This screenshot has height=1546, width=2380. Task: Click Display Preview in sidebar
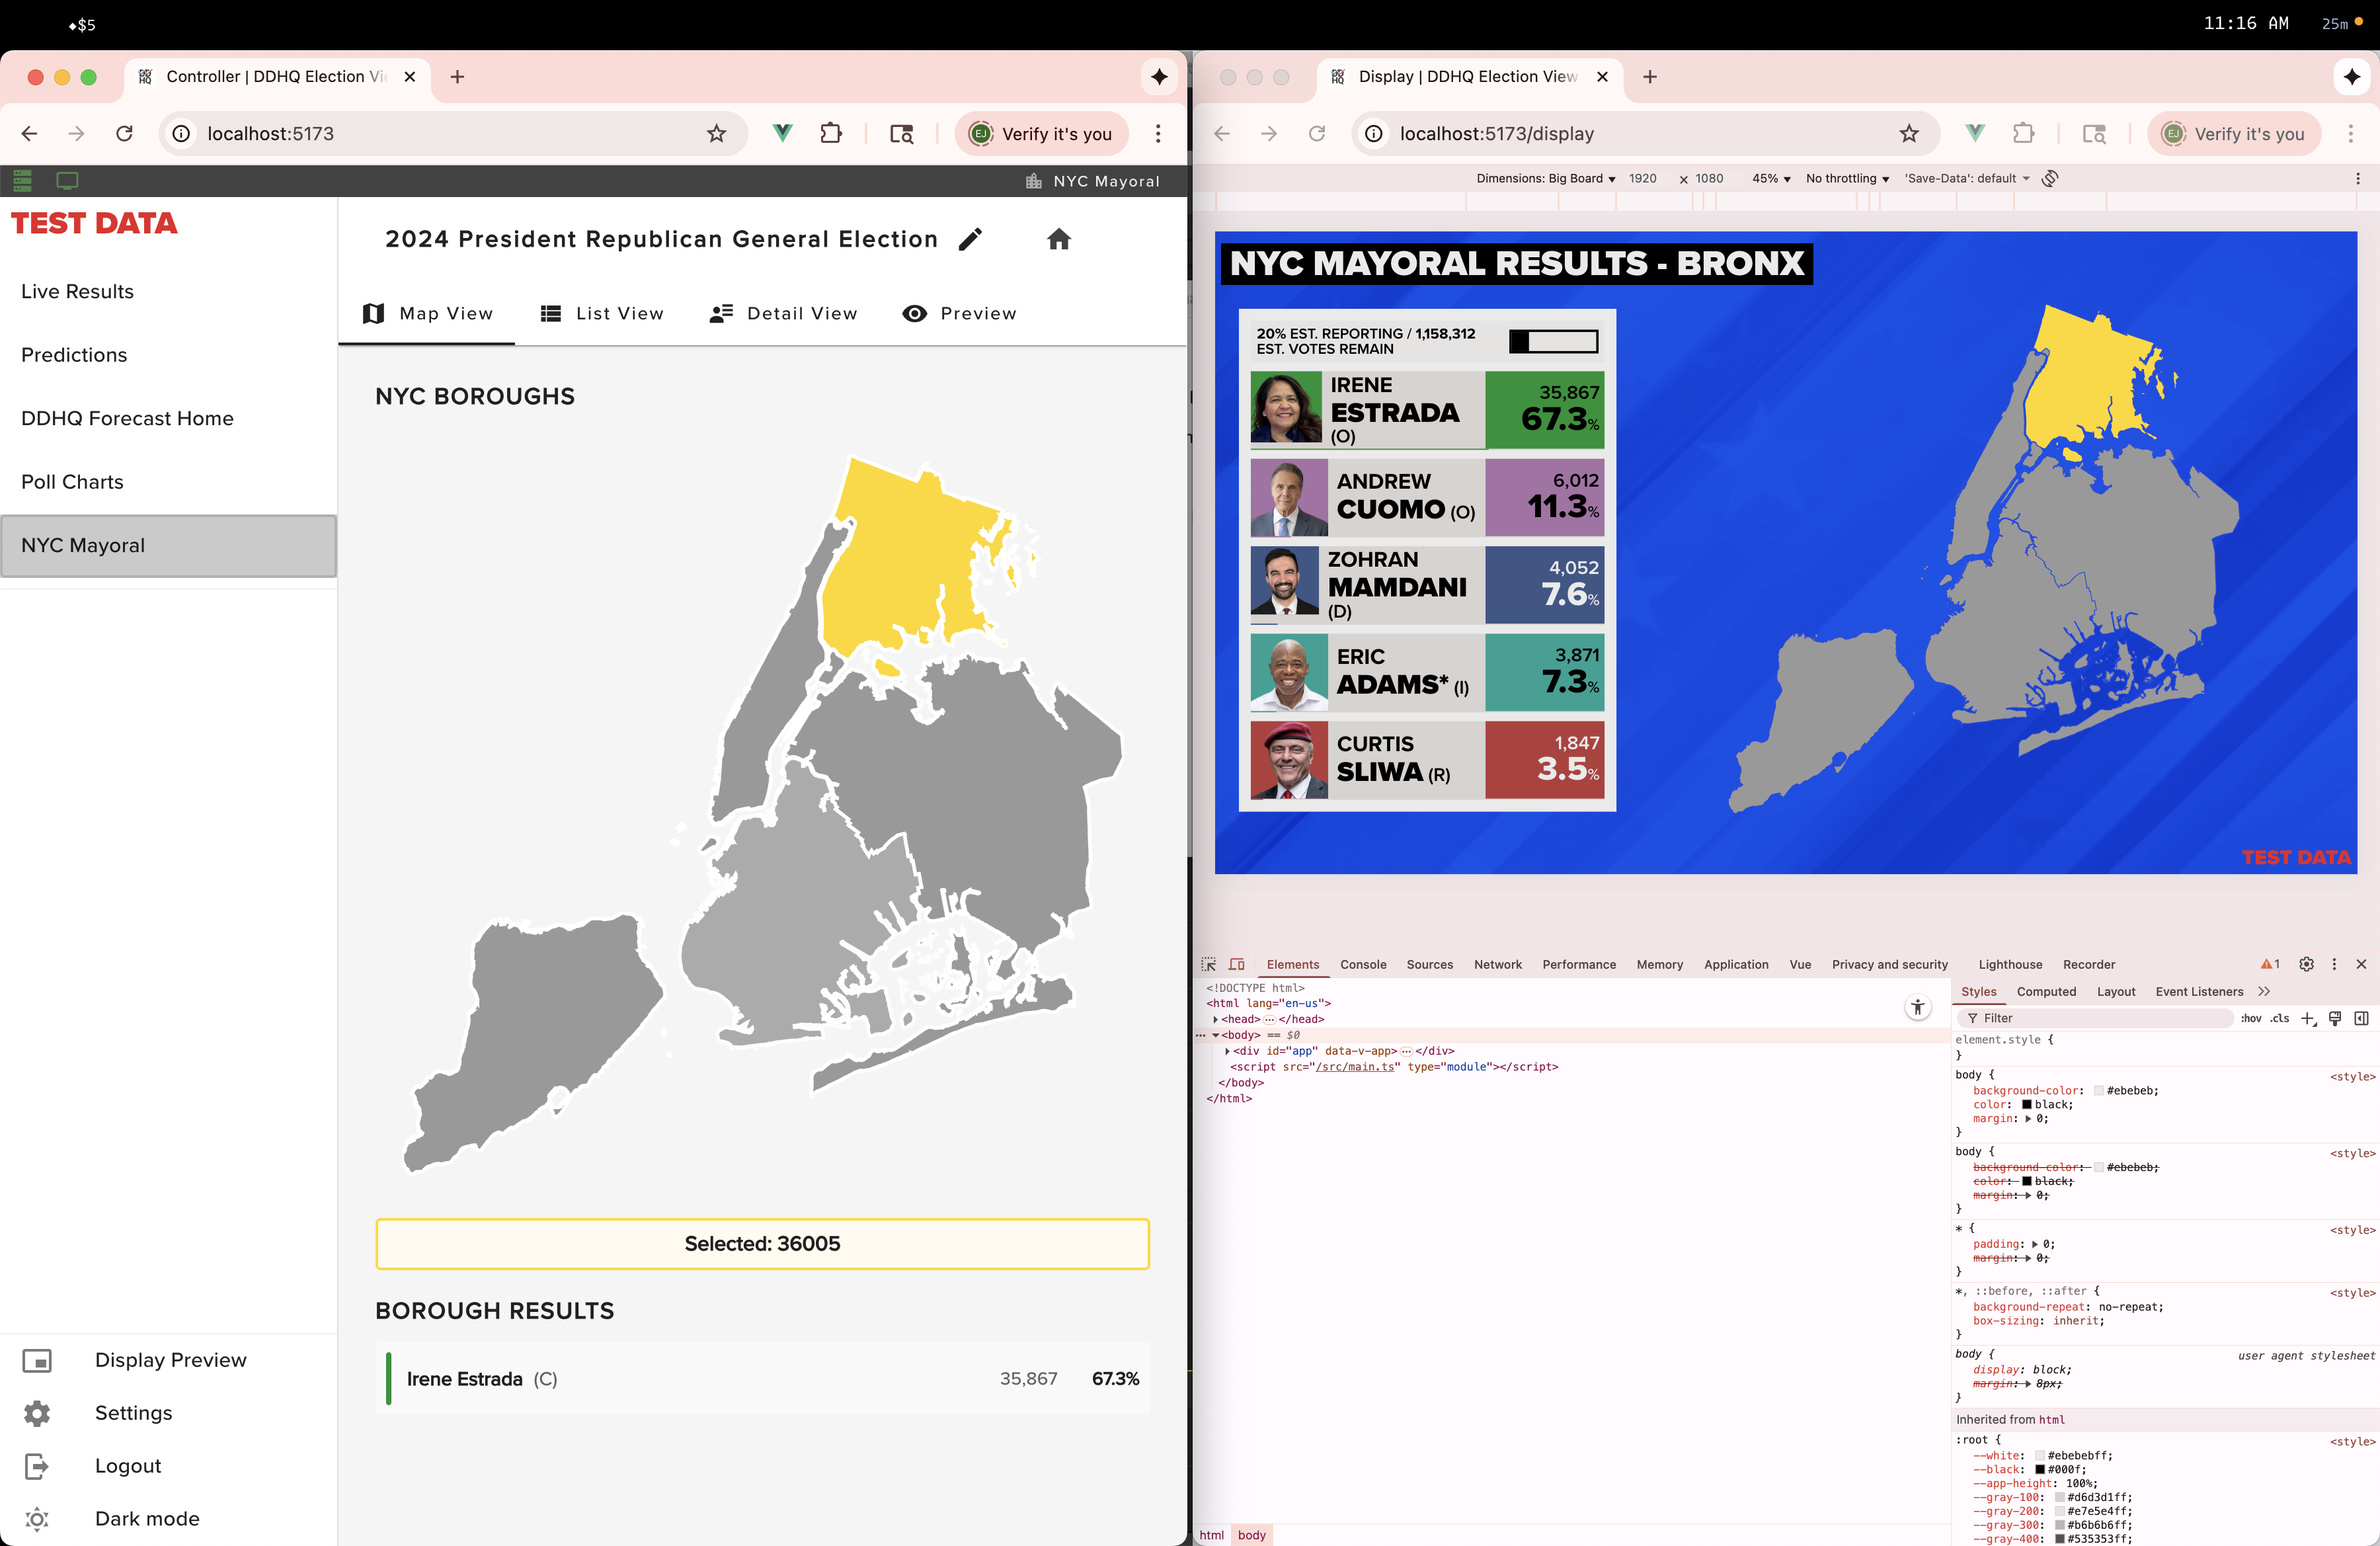pos(170,1360)
